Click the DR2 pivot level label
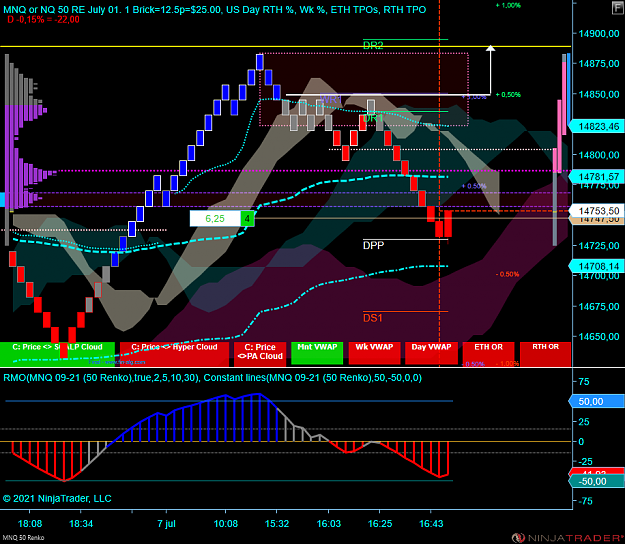625x544 pixels. (373, 45)
